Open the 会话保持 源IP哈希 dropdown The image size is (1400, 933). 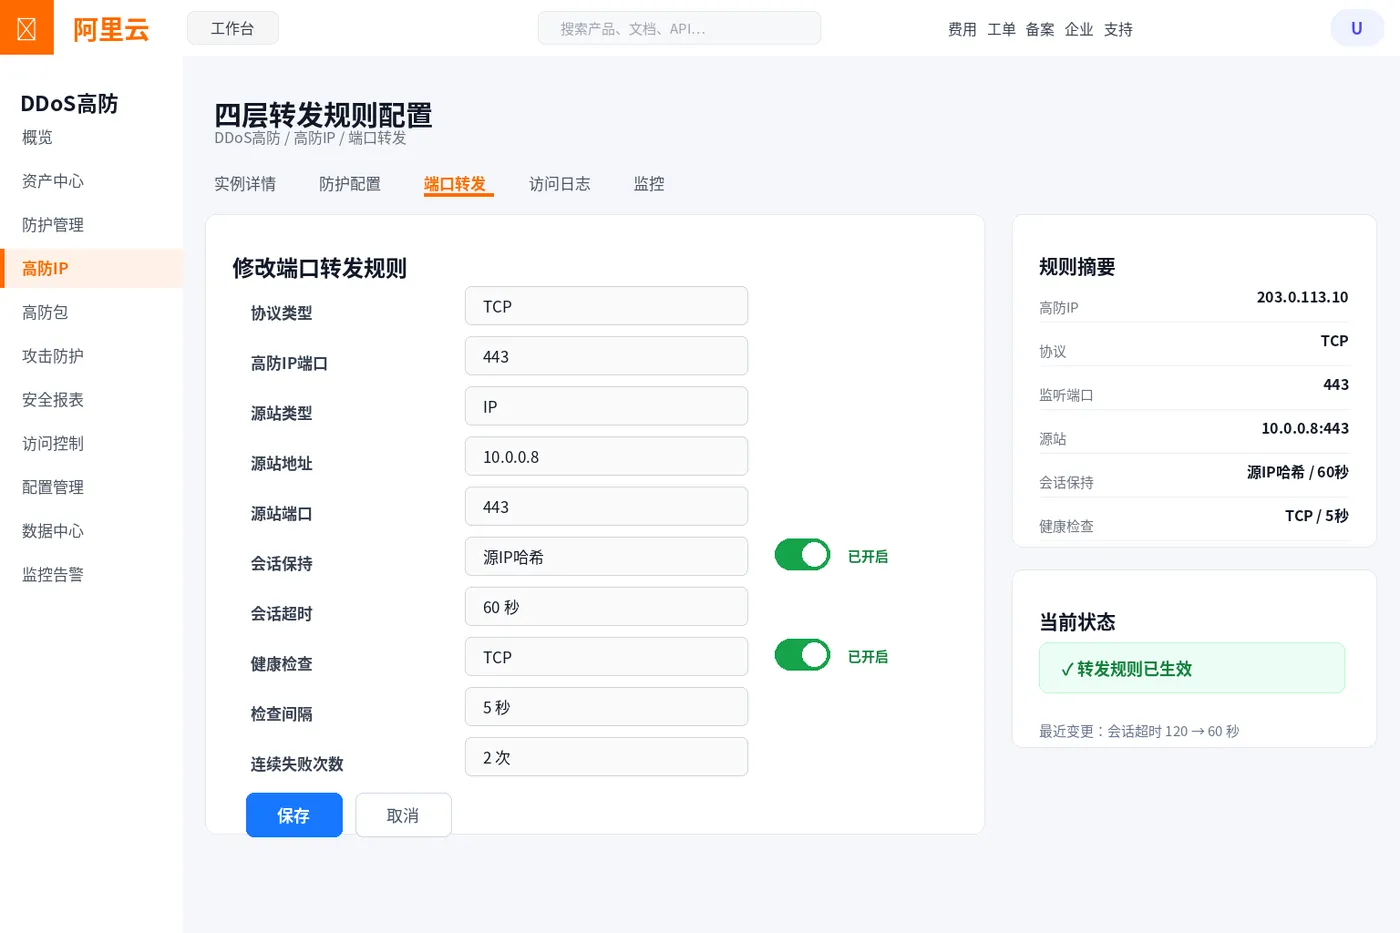606,556
